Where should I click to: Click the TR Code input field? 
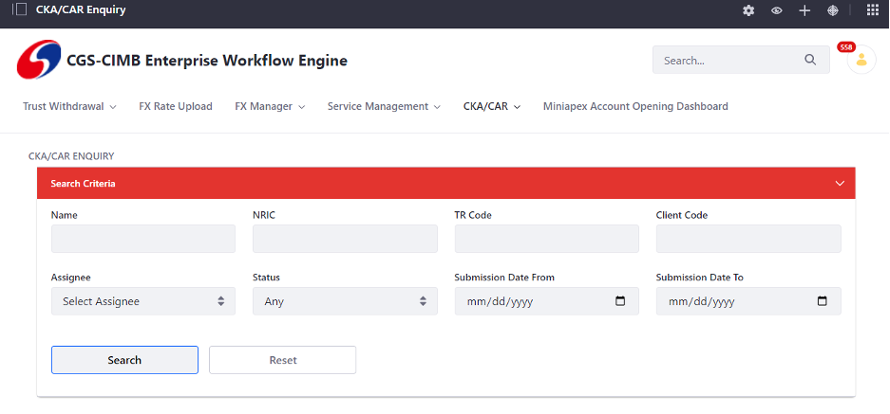[547, 239]
